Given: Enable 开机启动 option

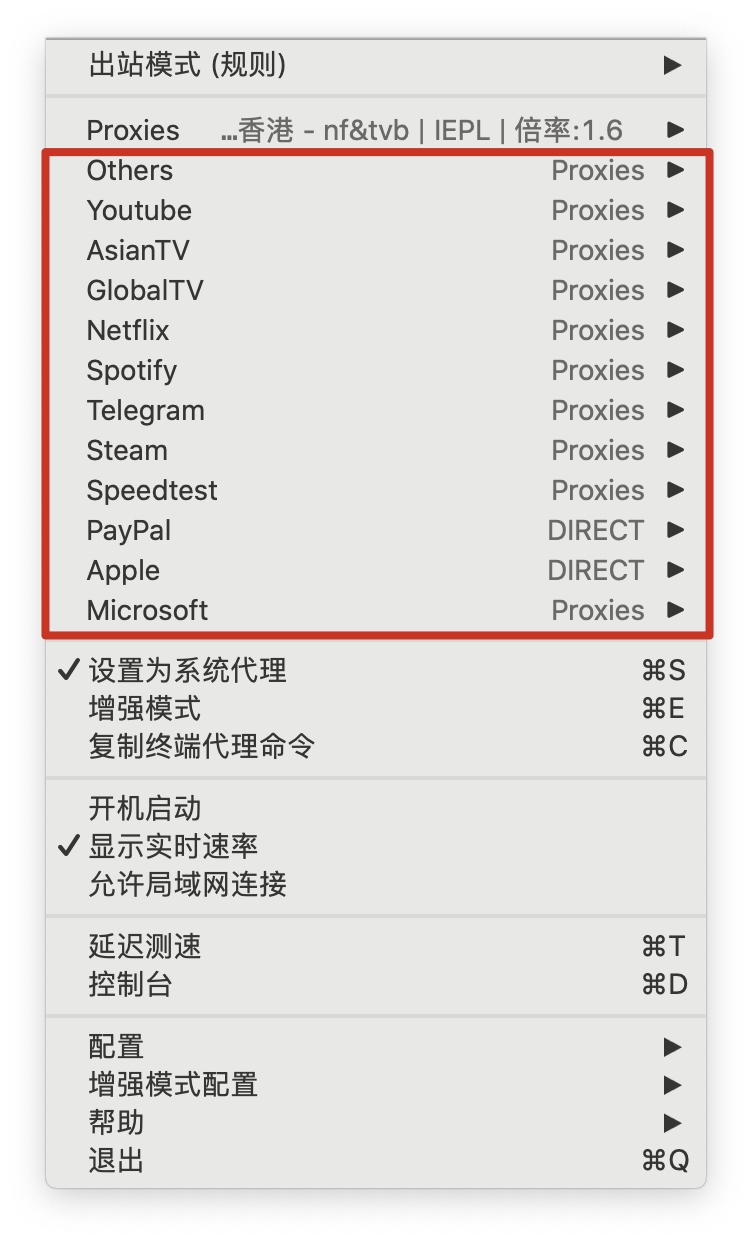Looking at the screenshot, I should click(145, 808).
